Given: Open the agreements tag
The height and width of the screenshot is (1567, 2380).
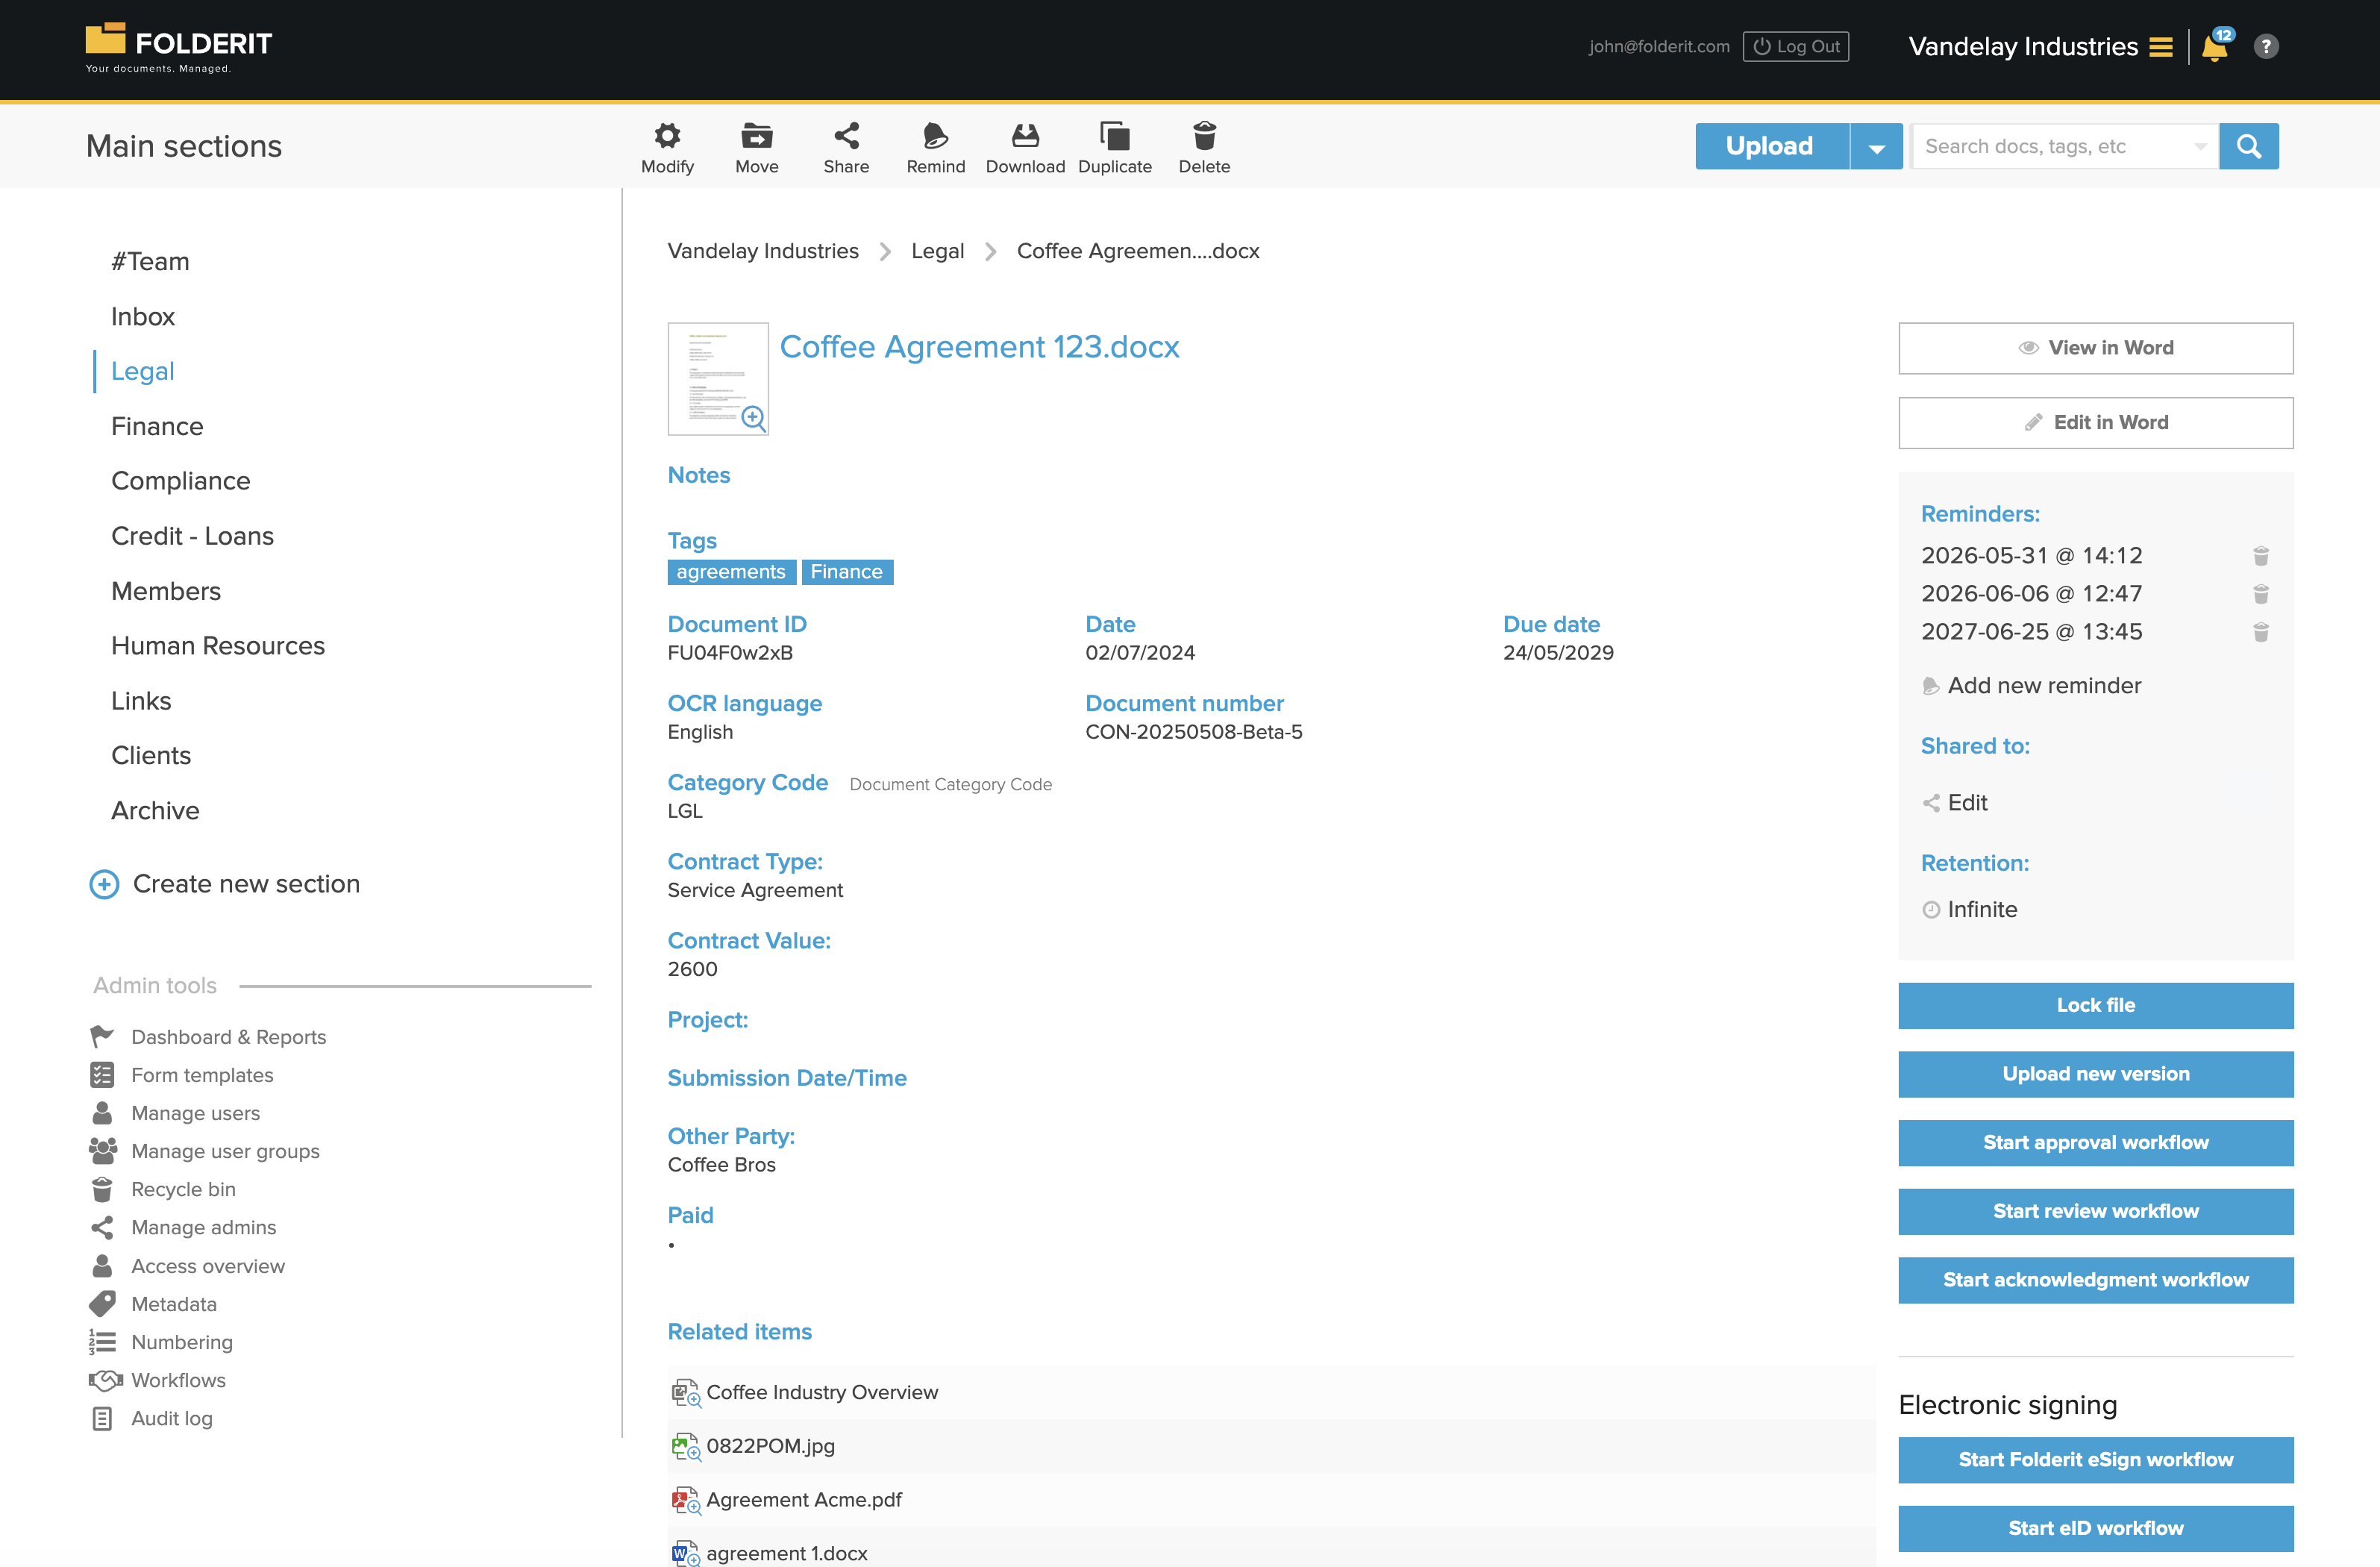Looking at the screenshot, I should [x=731, y=572].
